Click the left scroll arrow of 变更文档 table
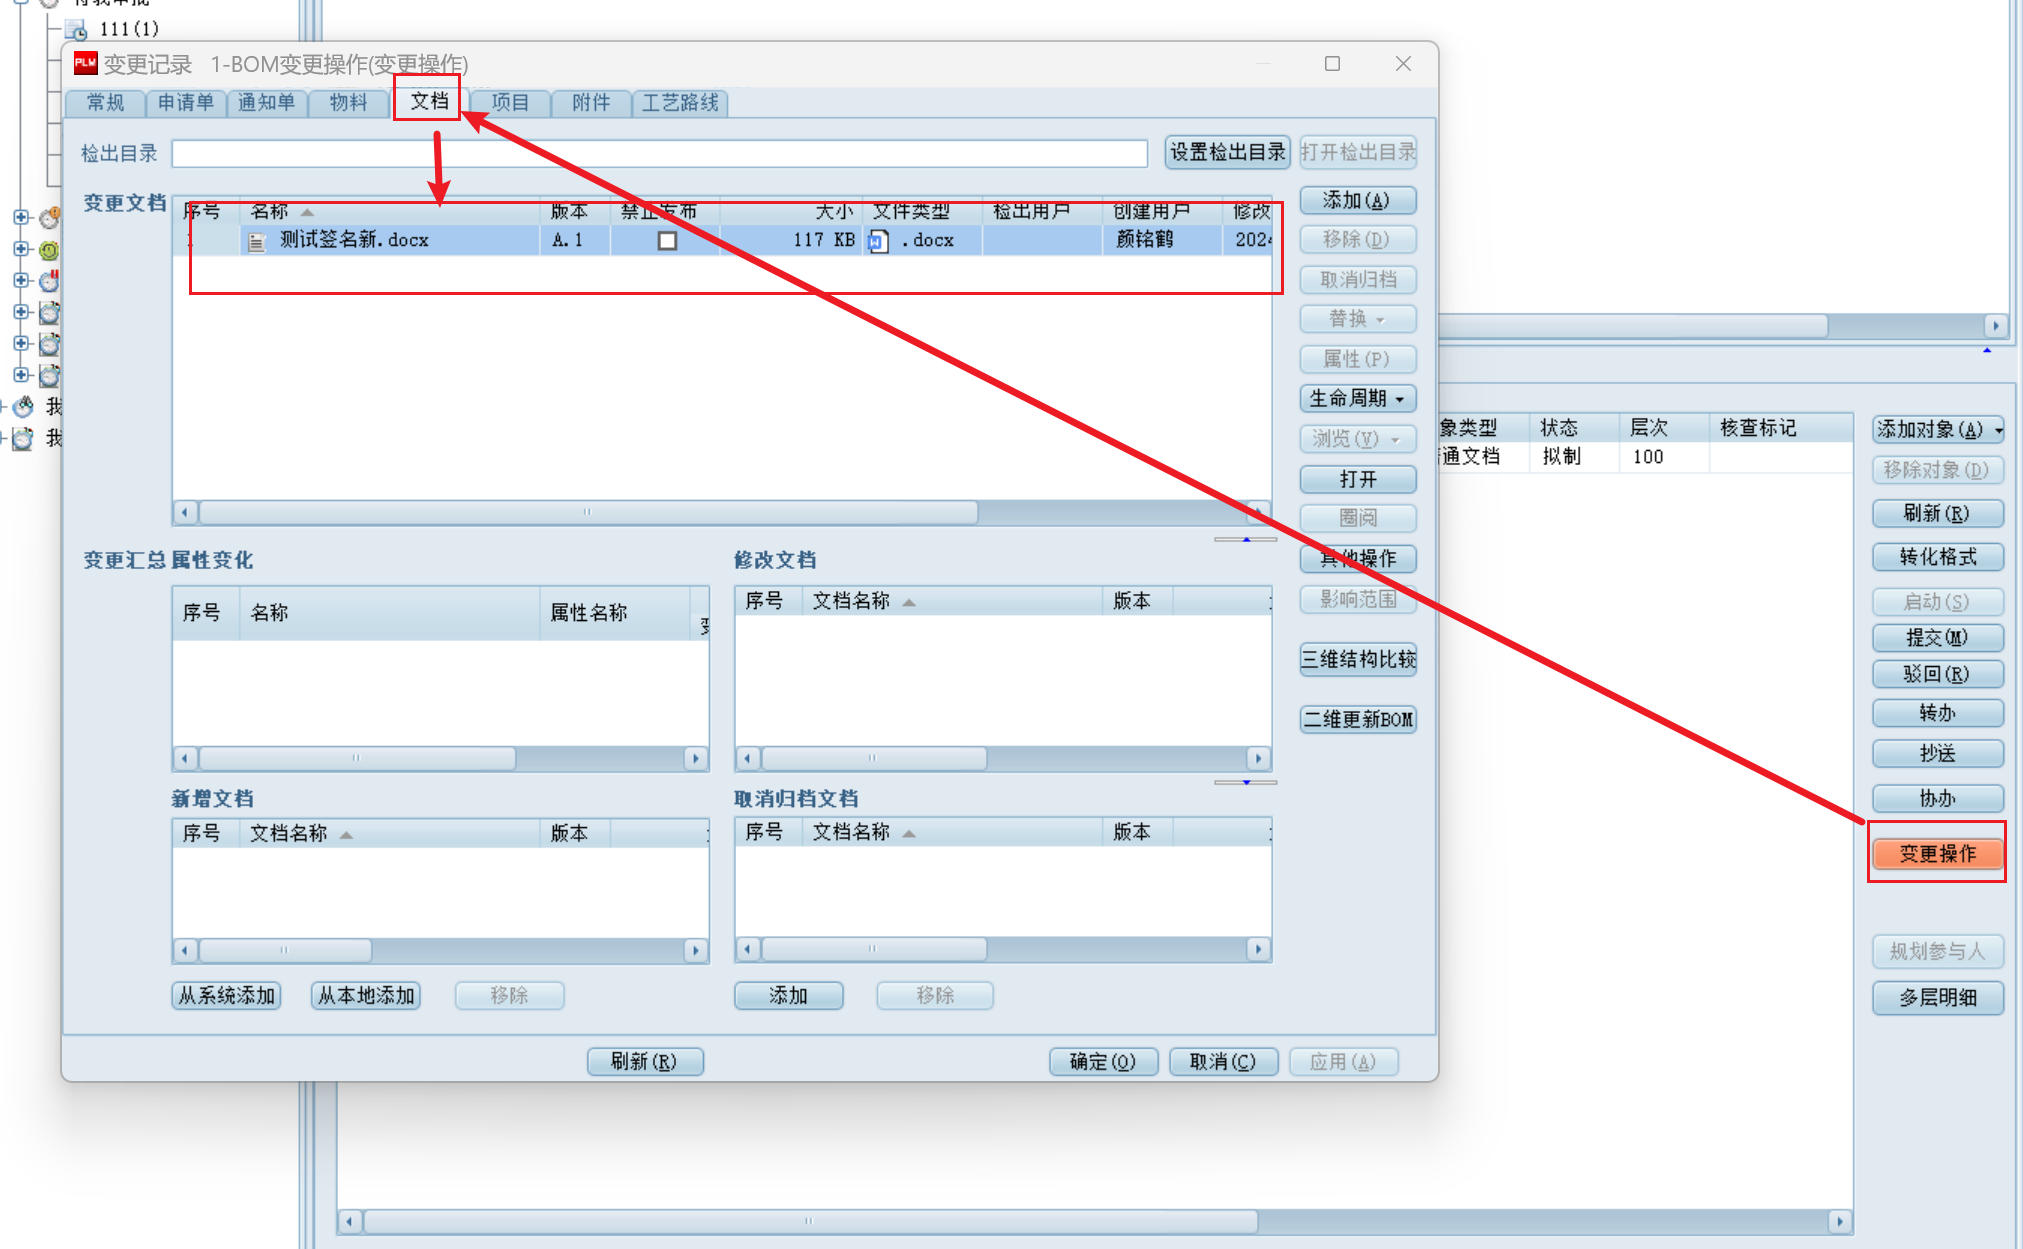 [185, 513]
